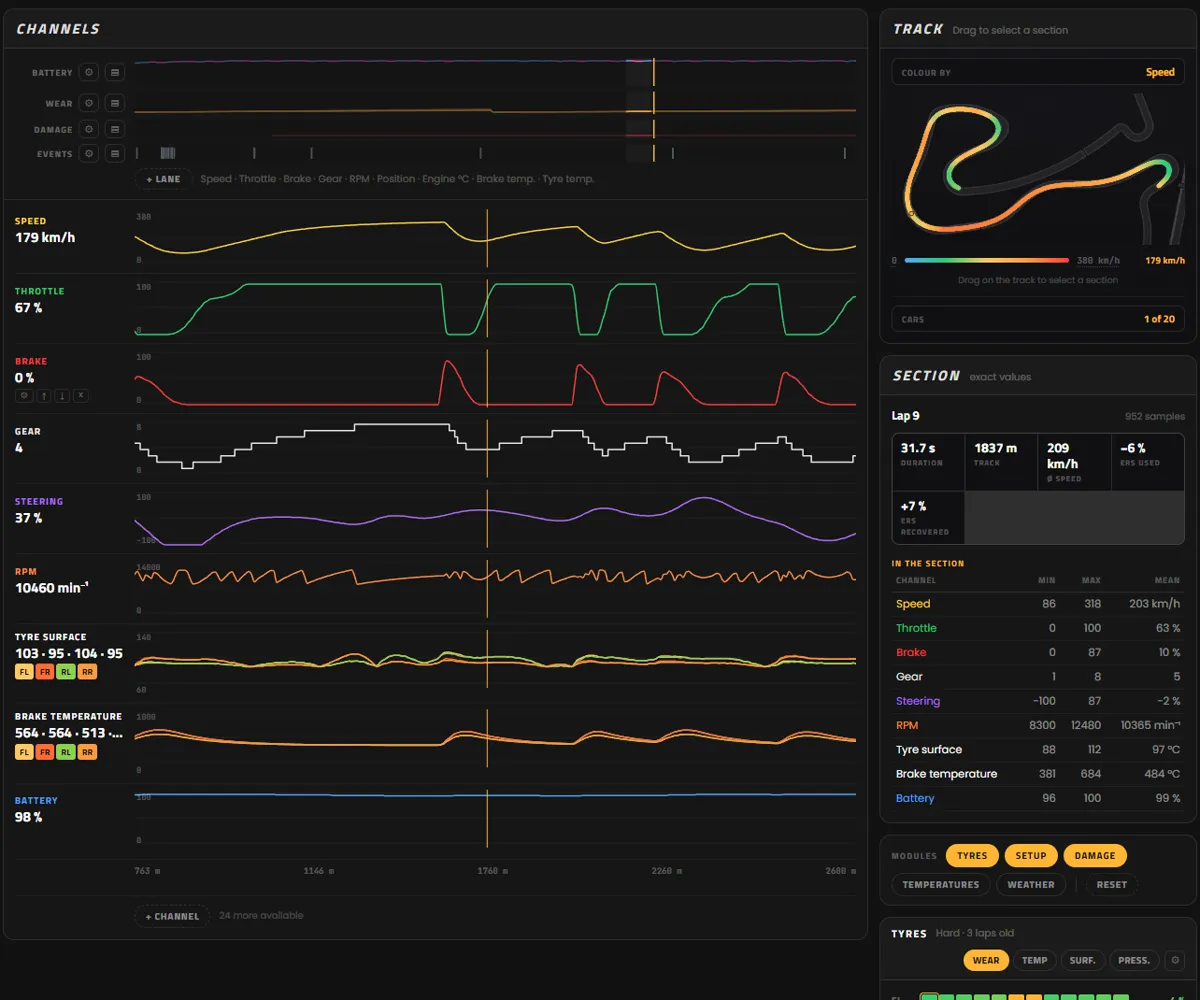The height and width of the screenshot is (1000, 1200).
Task: Click the Throttle channel label
Action: click(39, 291)
